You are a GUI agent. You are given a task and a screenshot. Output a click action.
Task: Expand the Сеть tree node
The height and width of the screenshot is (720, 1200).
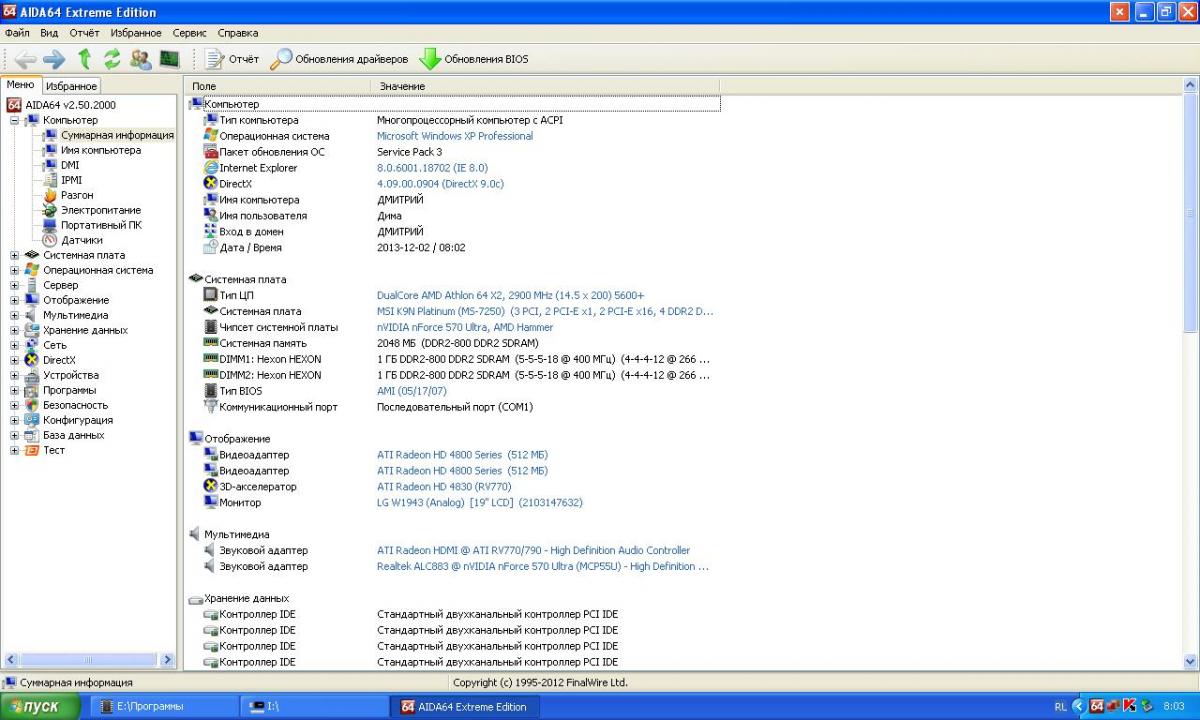(14, 345)
